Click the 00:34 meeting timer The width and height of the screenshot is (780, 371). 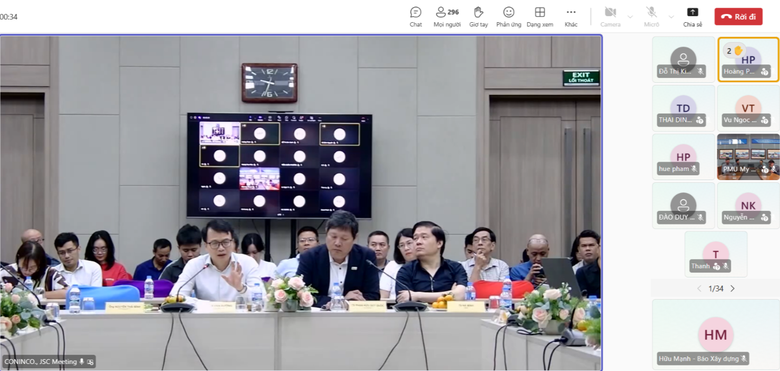9,17
